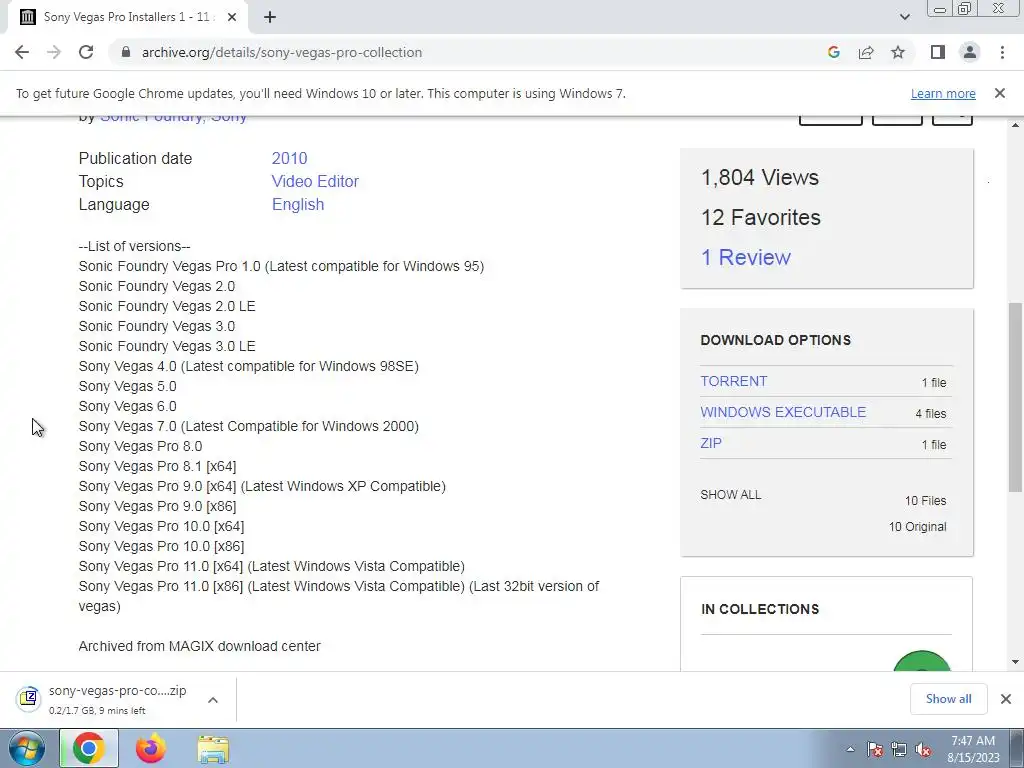Viewport: 1024px width, 768px height.
Task: Dismiss the Chrome update notification bar
Action: (999, 93)
